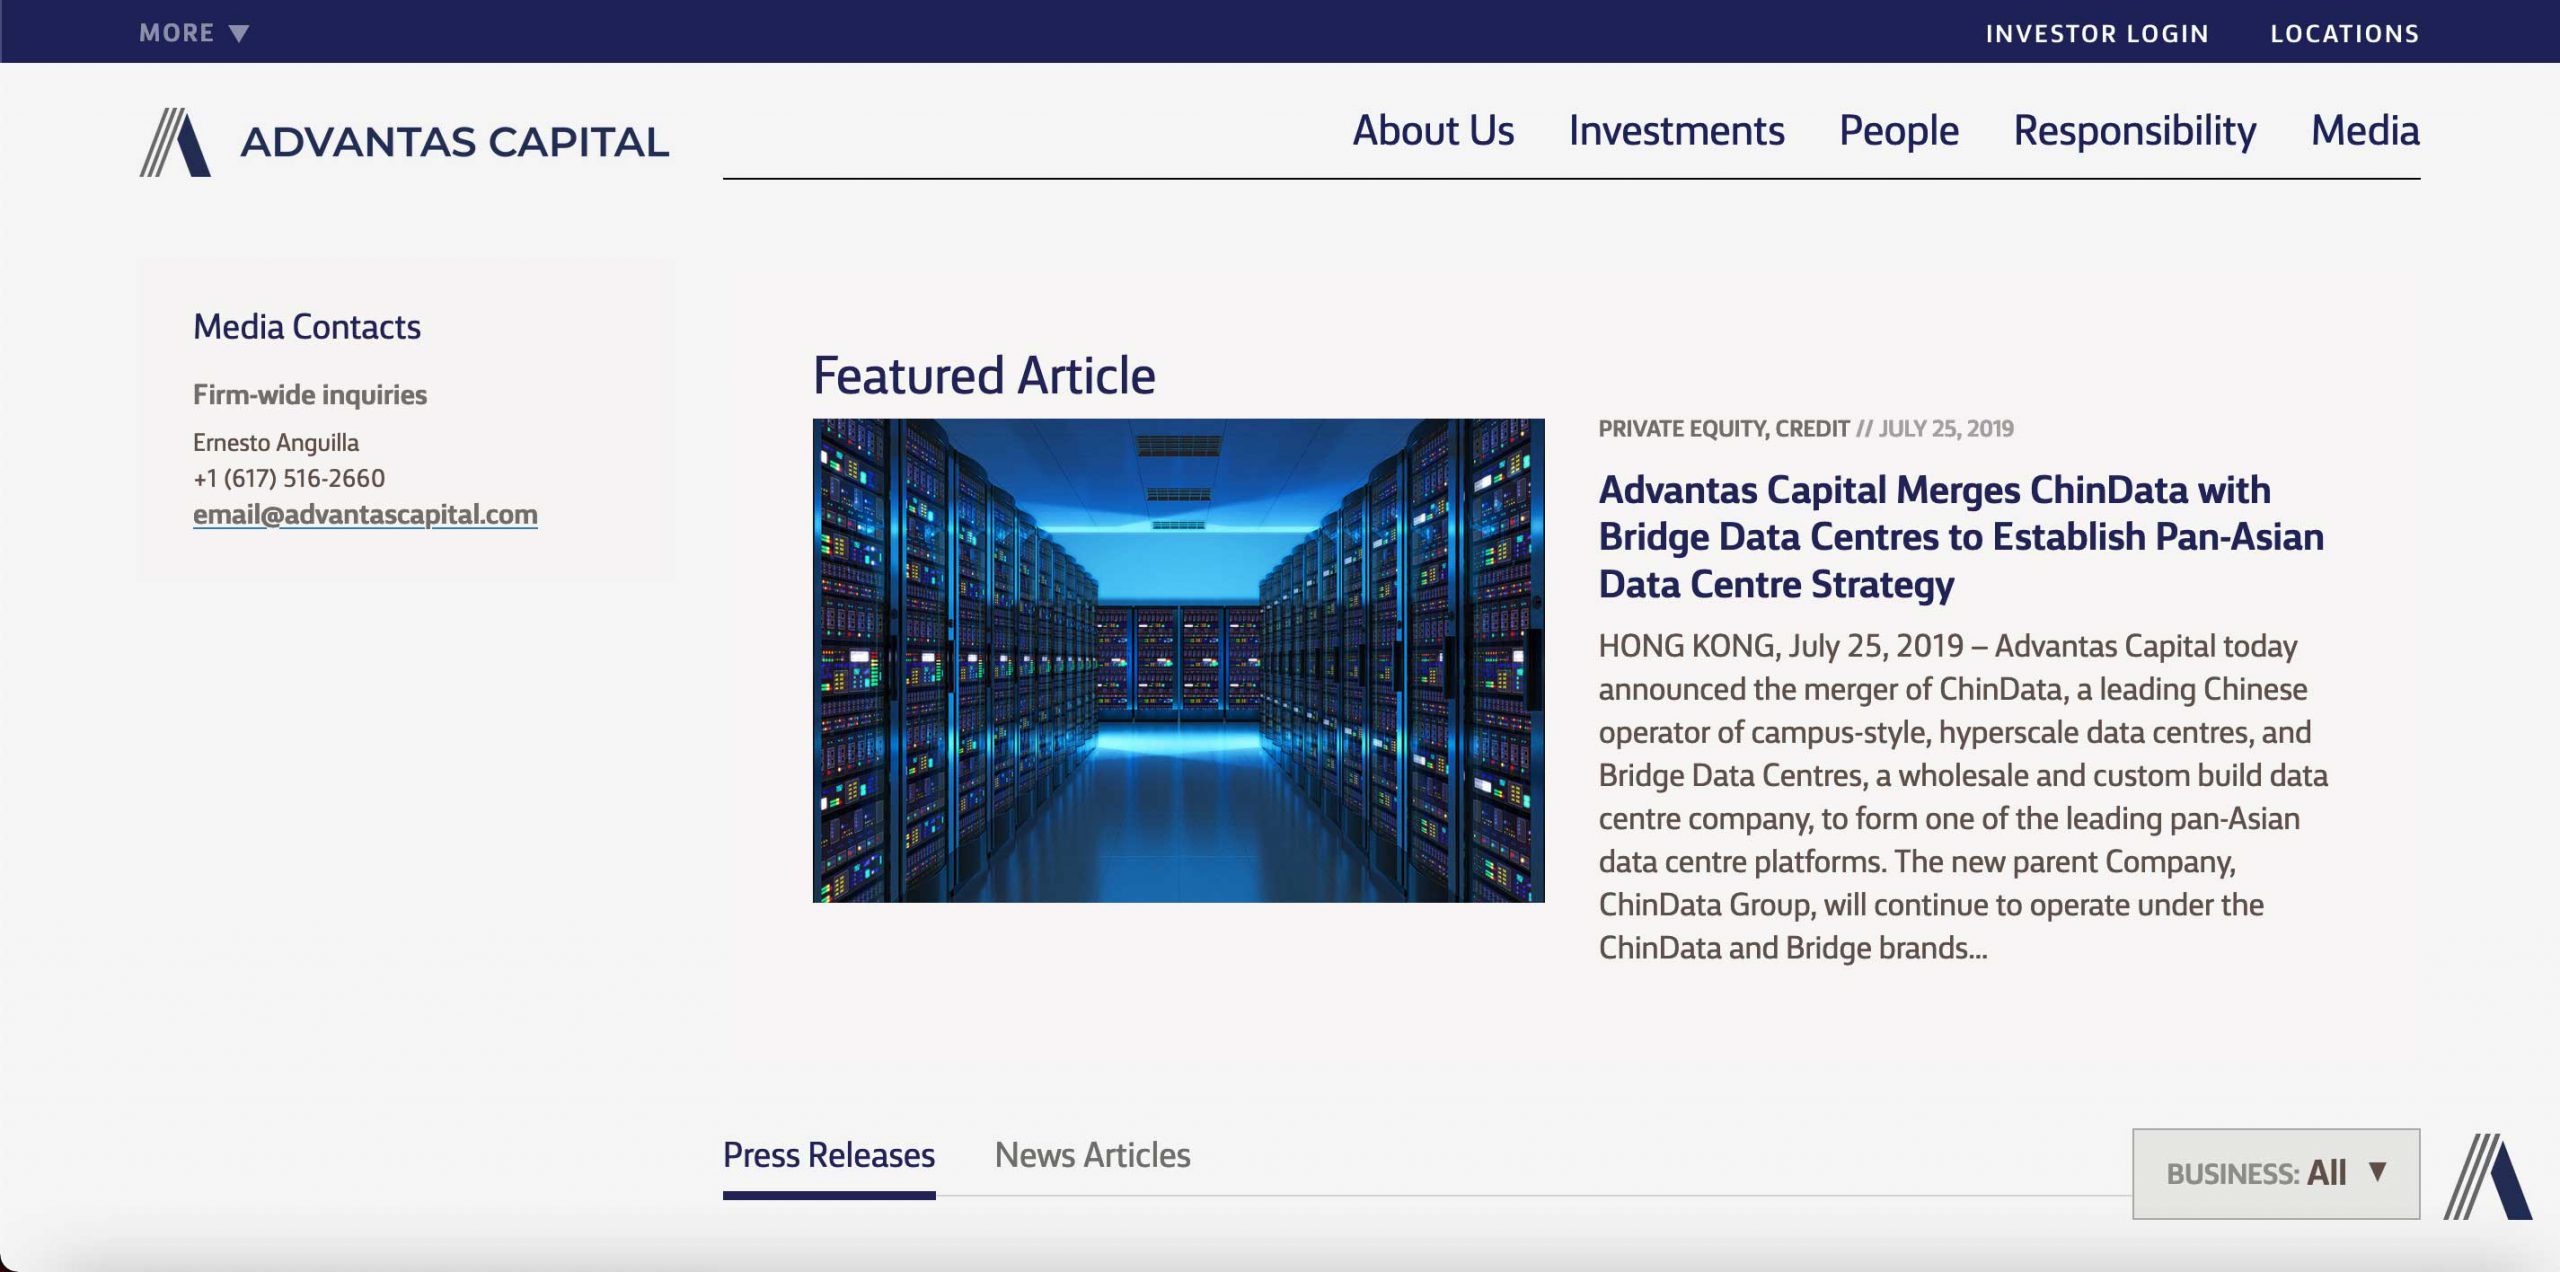Switch to the News Articles tab
The height and width of the screenshot is (1272, 2560).
[1092, 1156]
